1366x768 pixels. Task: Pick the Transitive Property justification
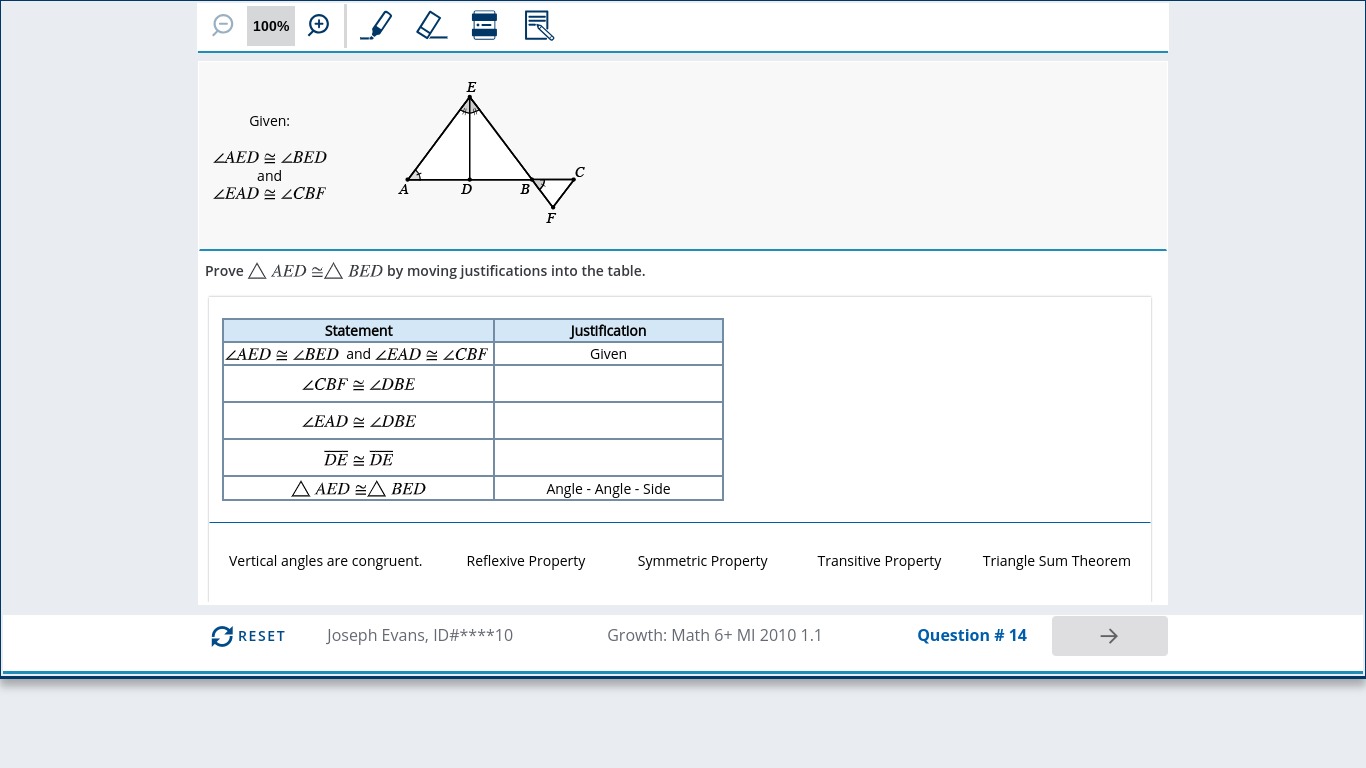coord(879,561)
